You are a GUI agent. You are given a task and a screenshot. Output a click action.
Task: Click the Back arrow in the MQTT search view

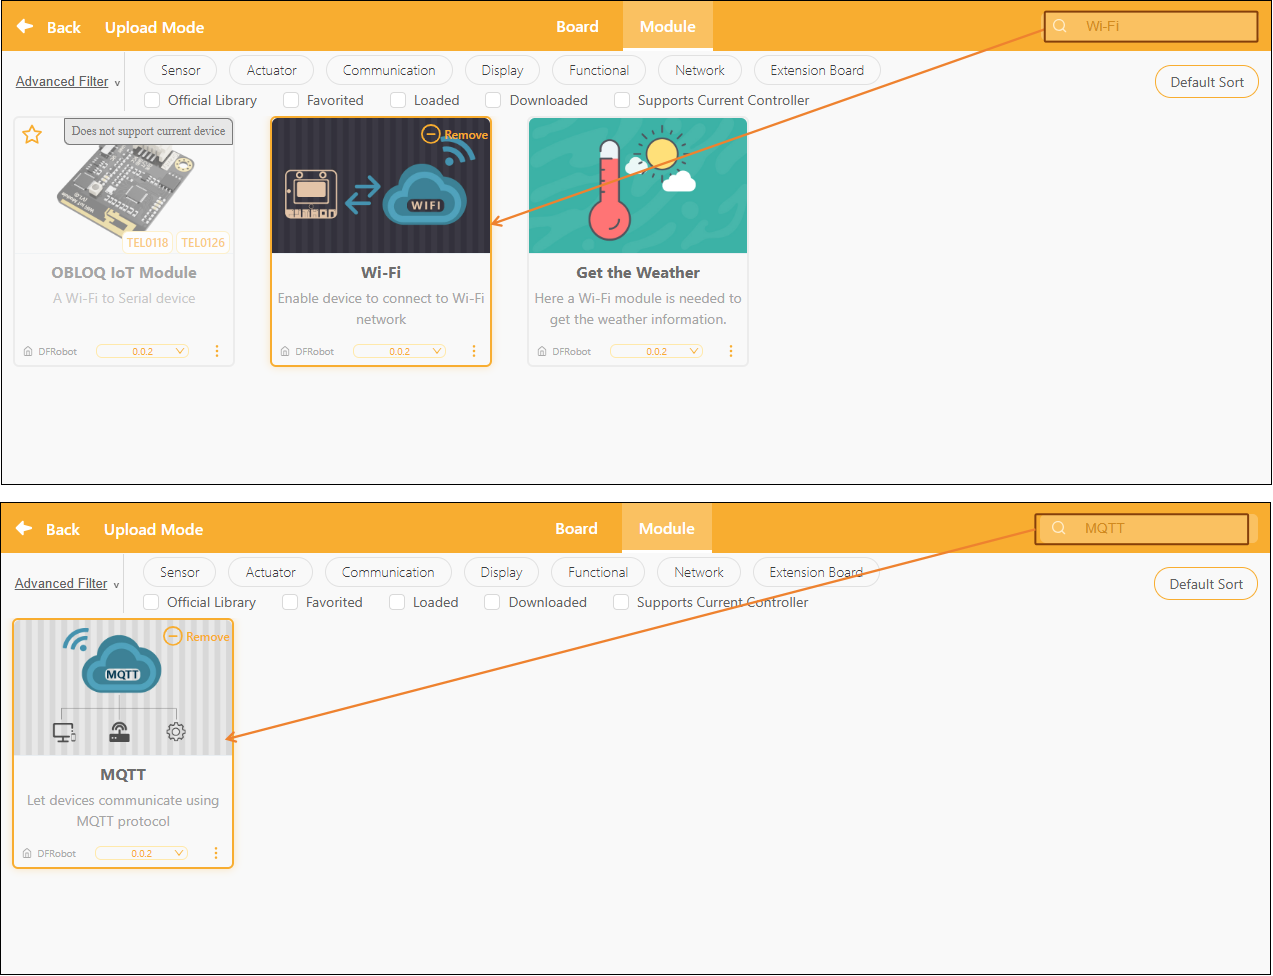pos(25,529)
